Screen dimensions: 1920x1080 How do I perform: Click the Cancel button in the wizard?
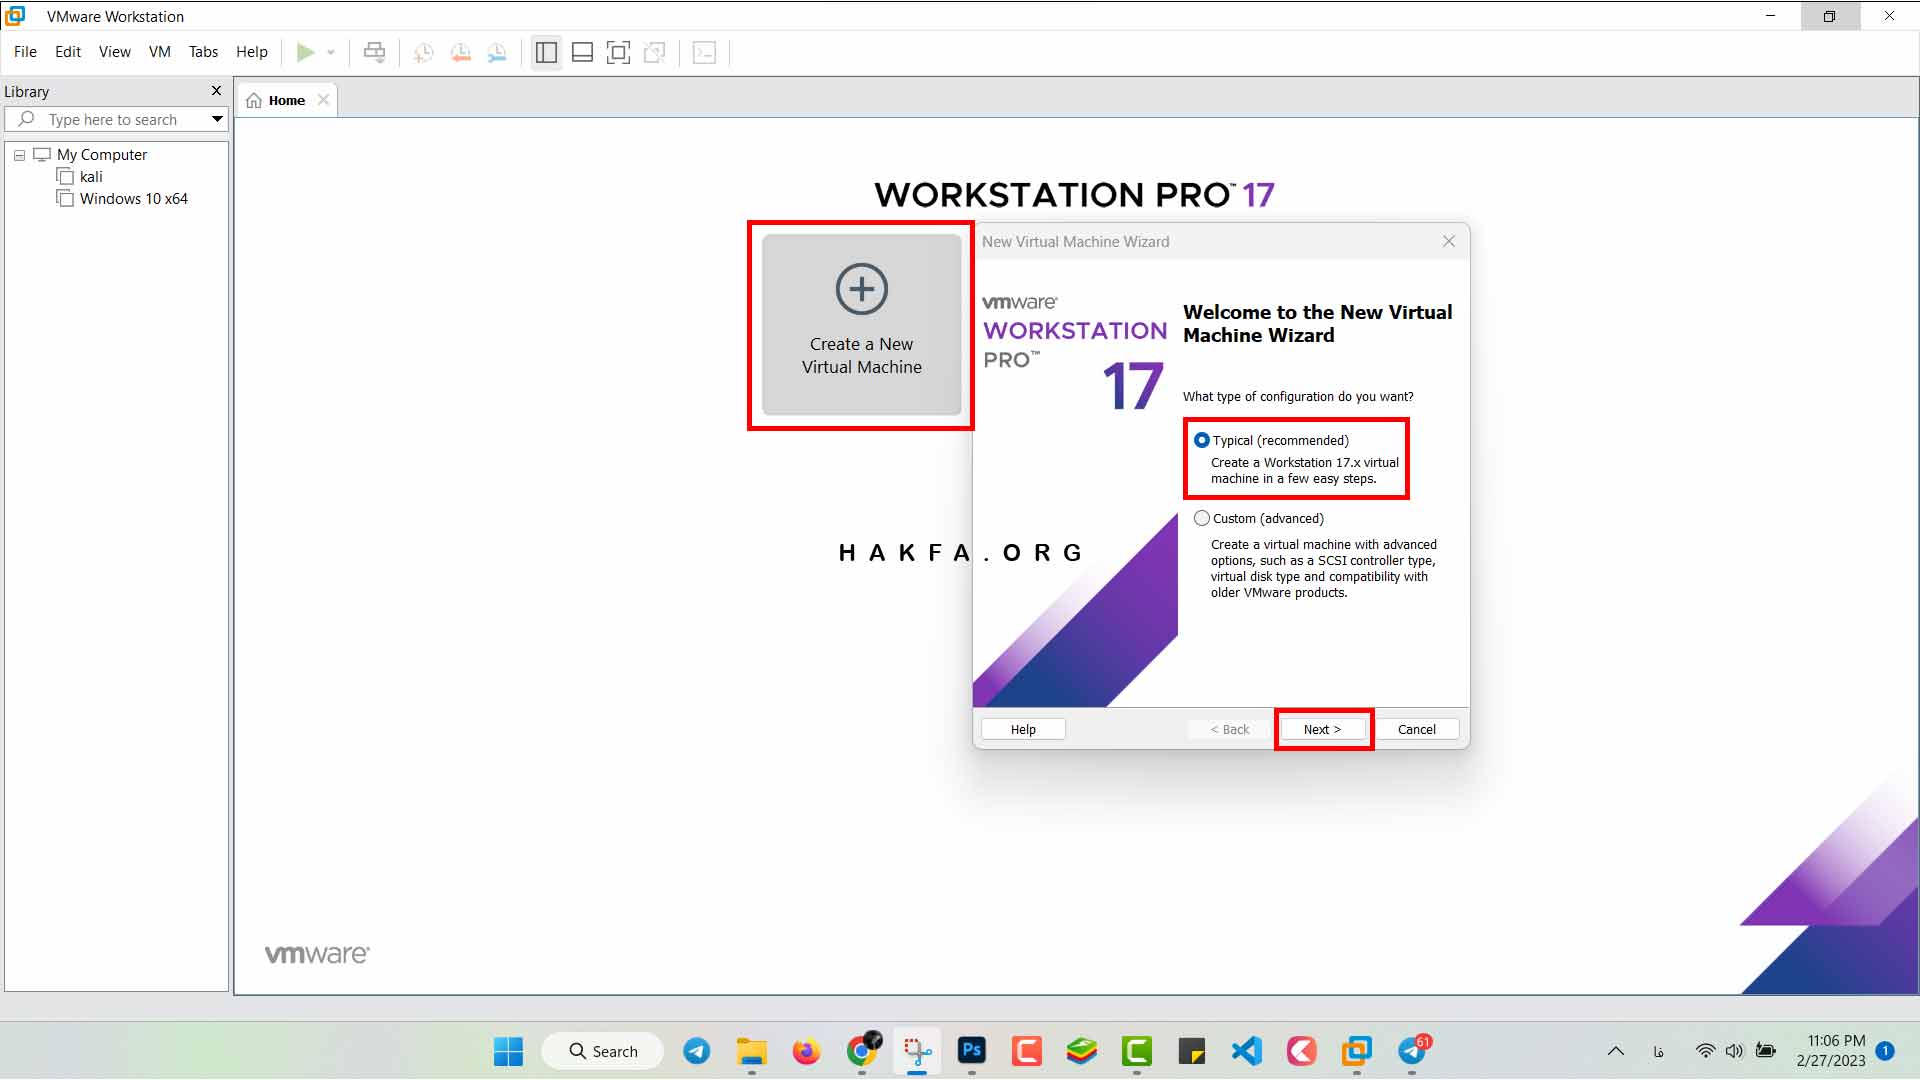1416,729
